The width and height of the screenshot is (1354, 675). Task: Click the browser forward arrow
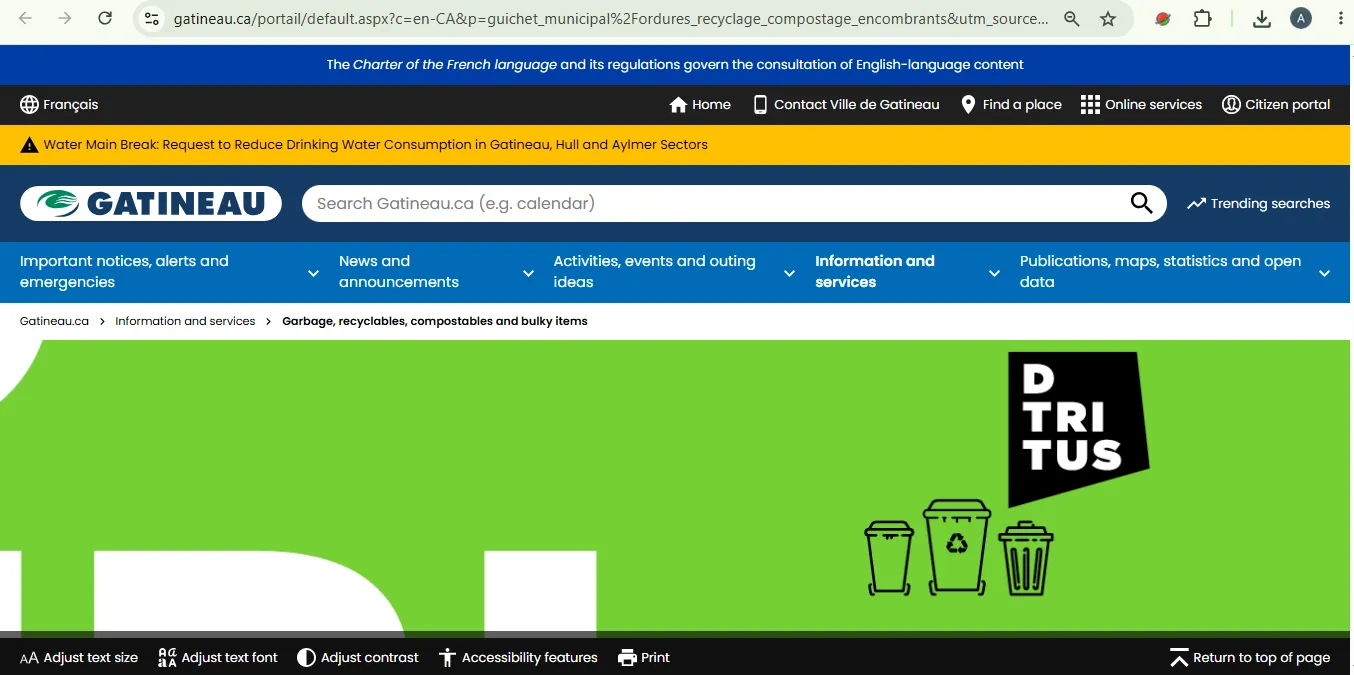pos(65,18)
